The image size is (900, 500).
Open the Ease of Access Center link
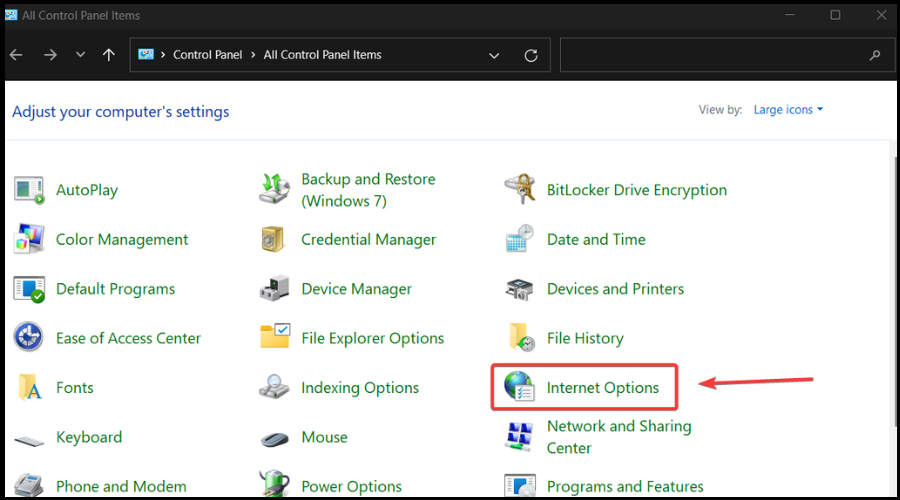128,338
